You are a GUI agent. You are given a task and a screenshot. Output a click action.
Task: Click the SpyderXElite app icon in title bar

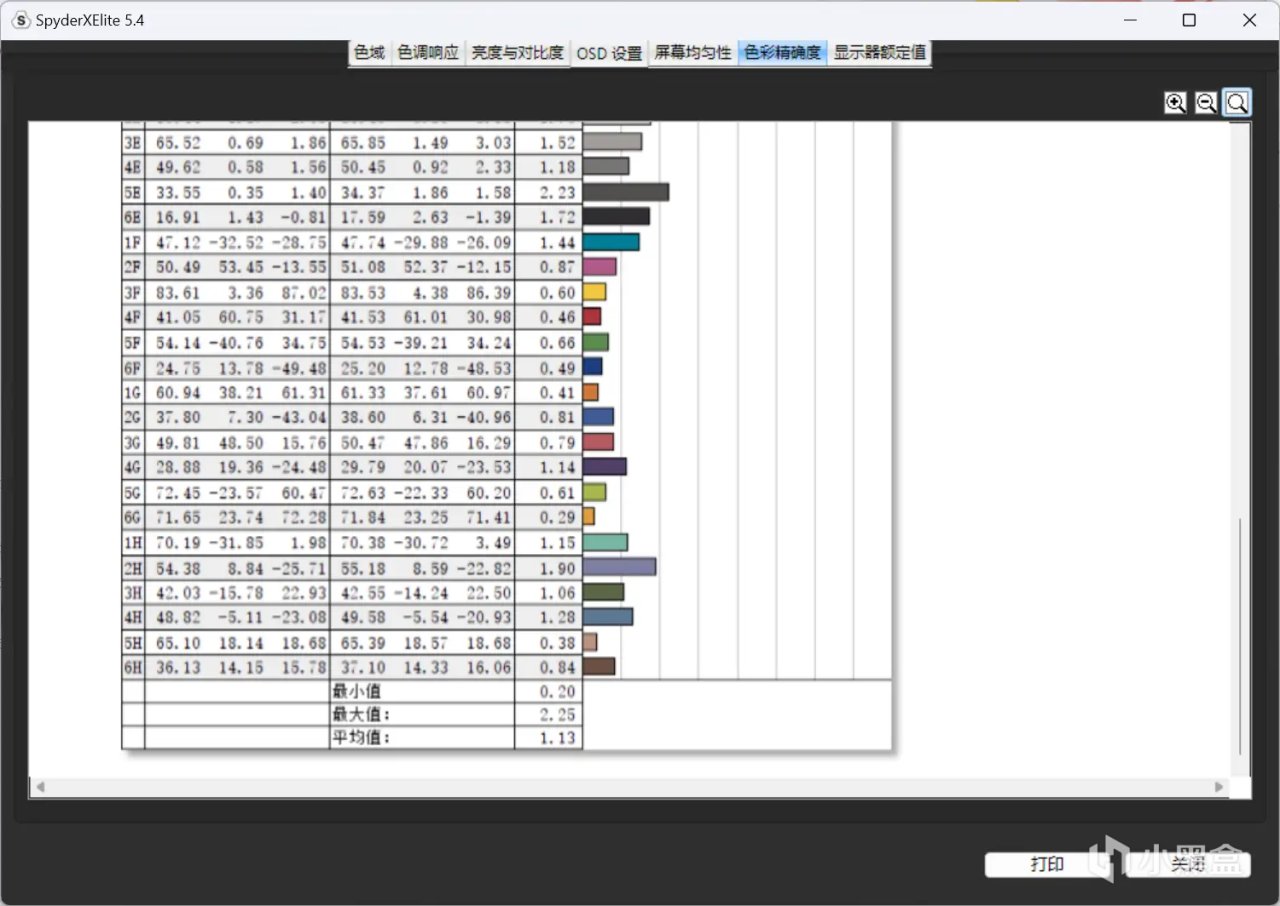tap(21, 20)
